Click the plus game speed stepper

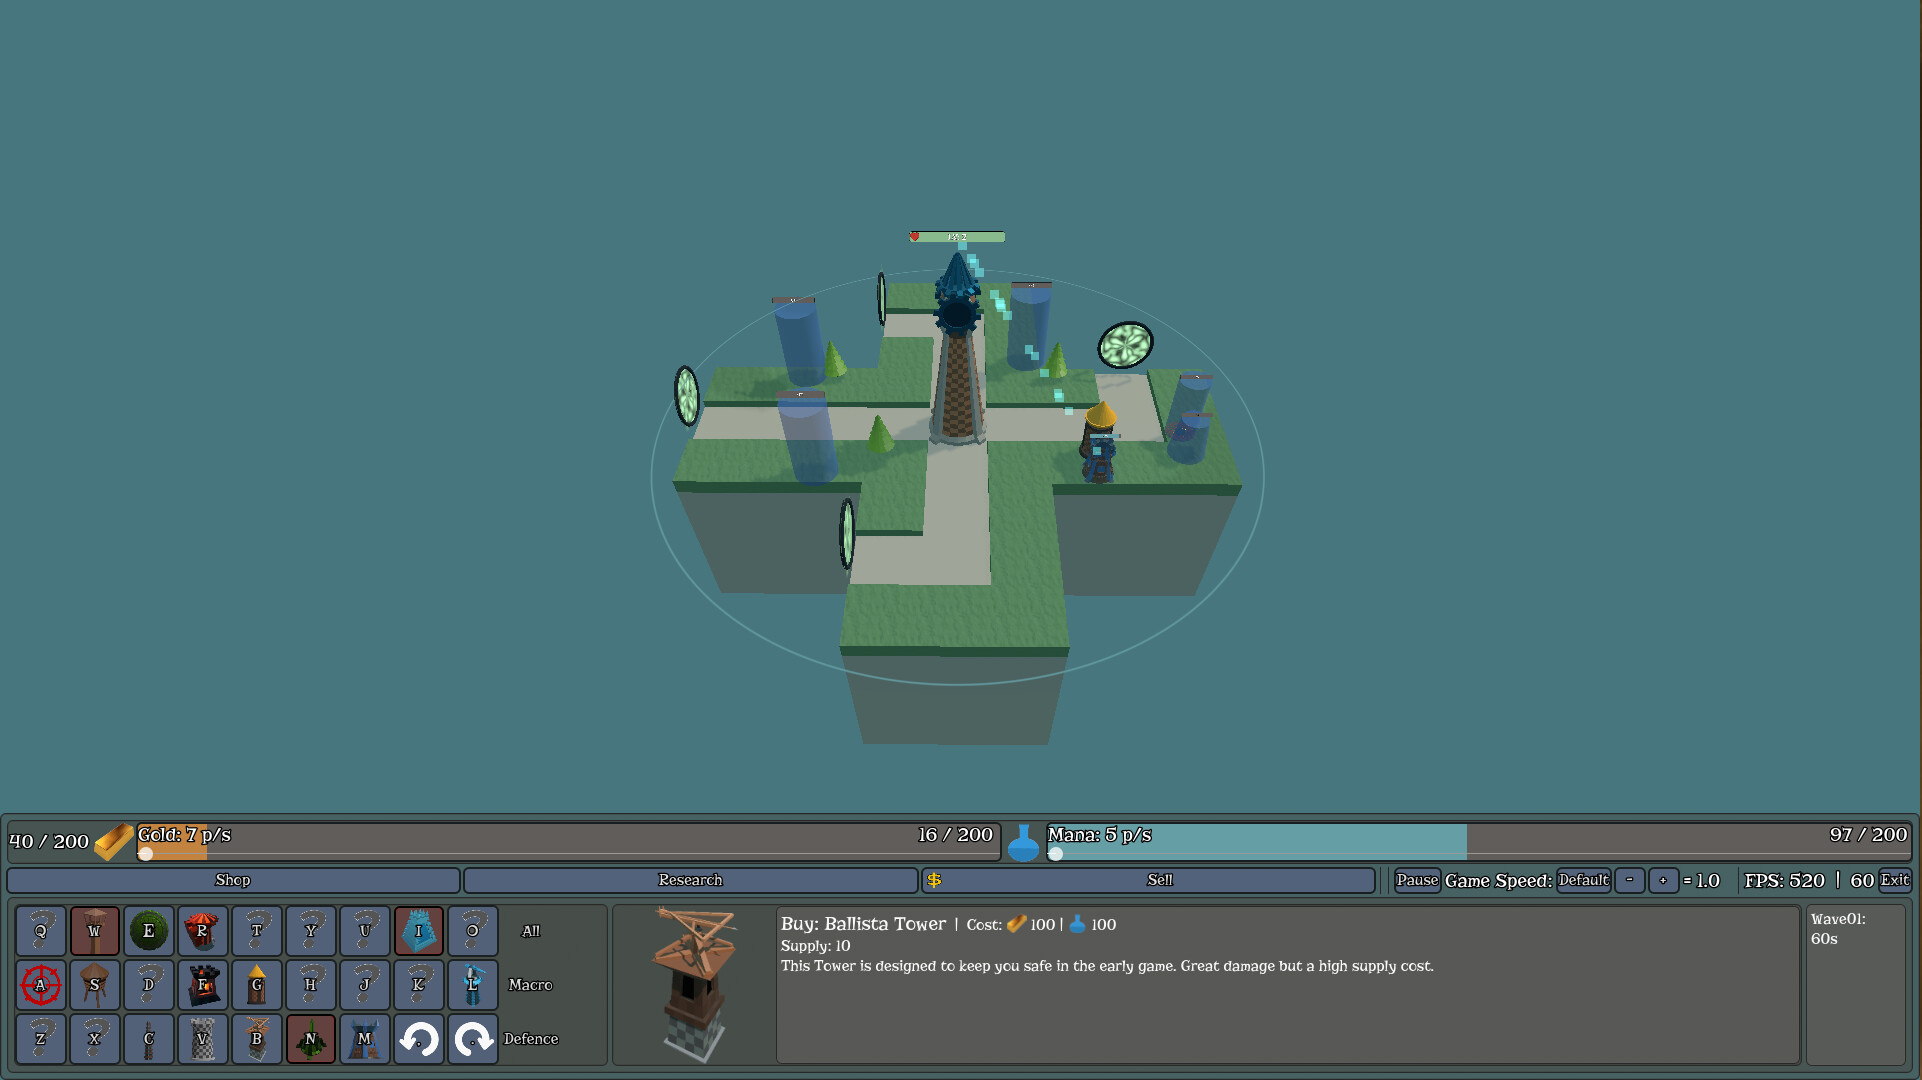[1663, 881]
